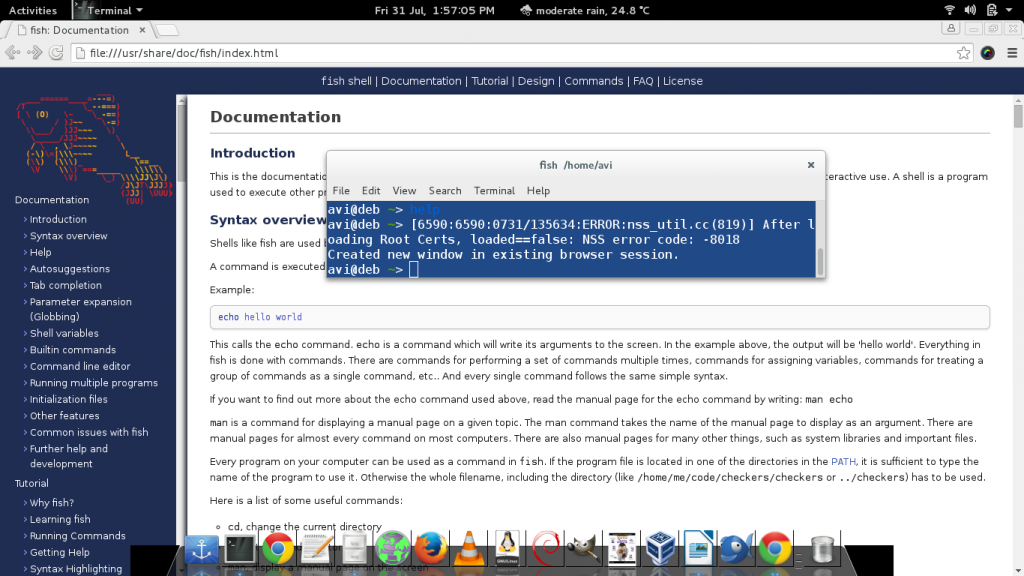Screen dimensions: 1024x576
Task: Launch VLC media player from the dock
Action: pos(467,548)
